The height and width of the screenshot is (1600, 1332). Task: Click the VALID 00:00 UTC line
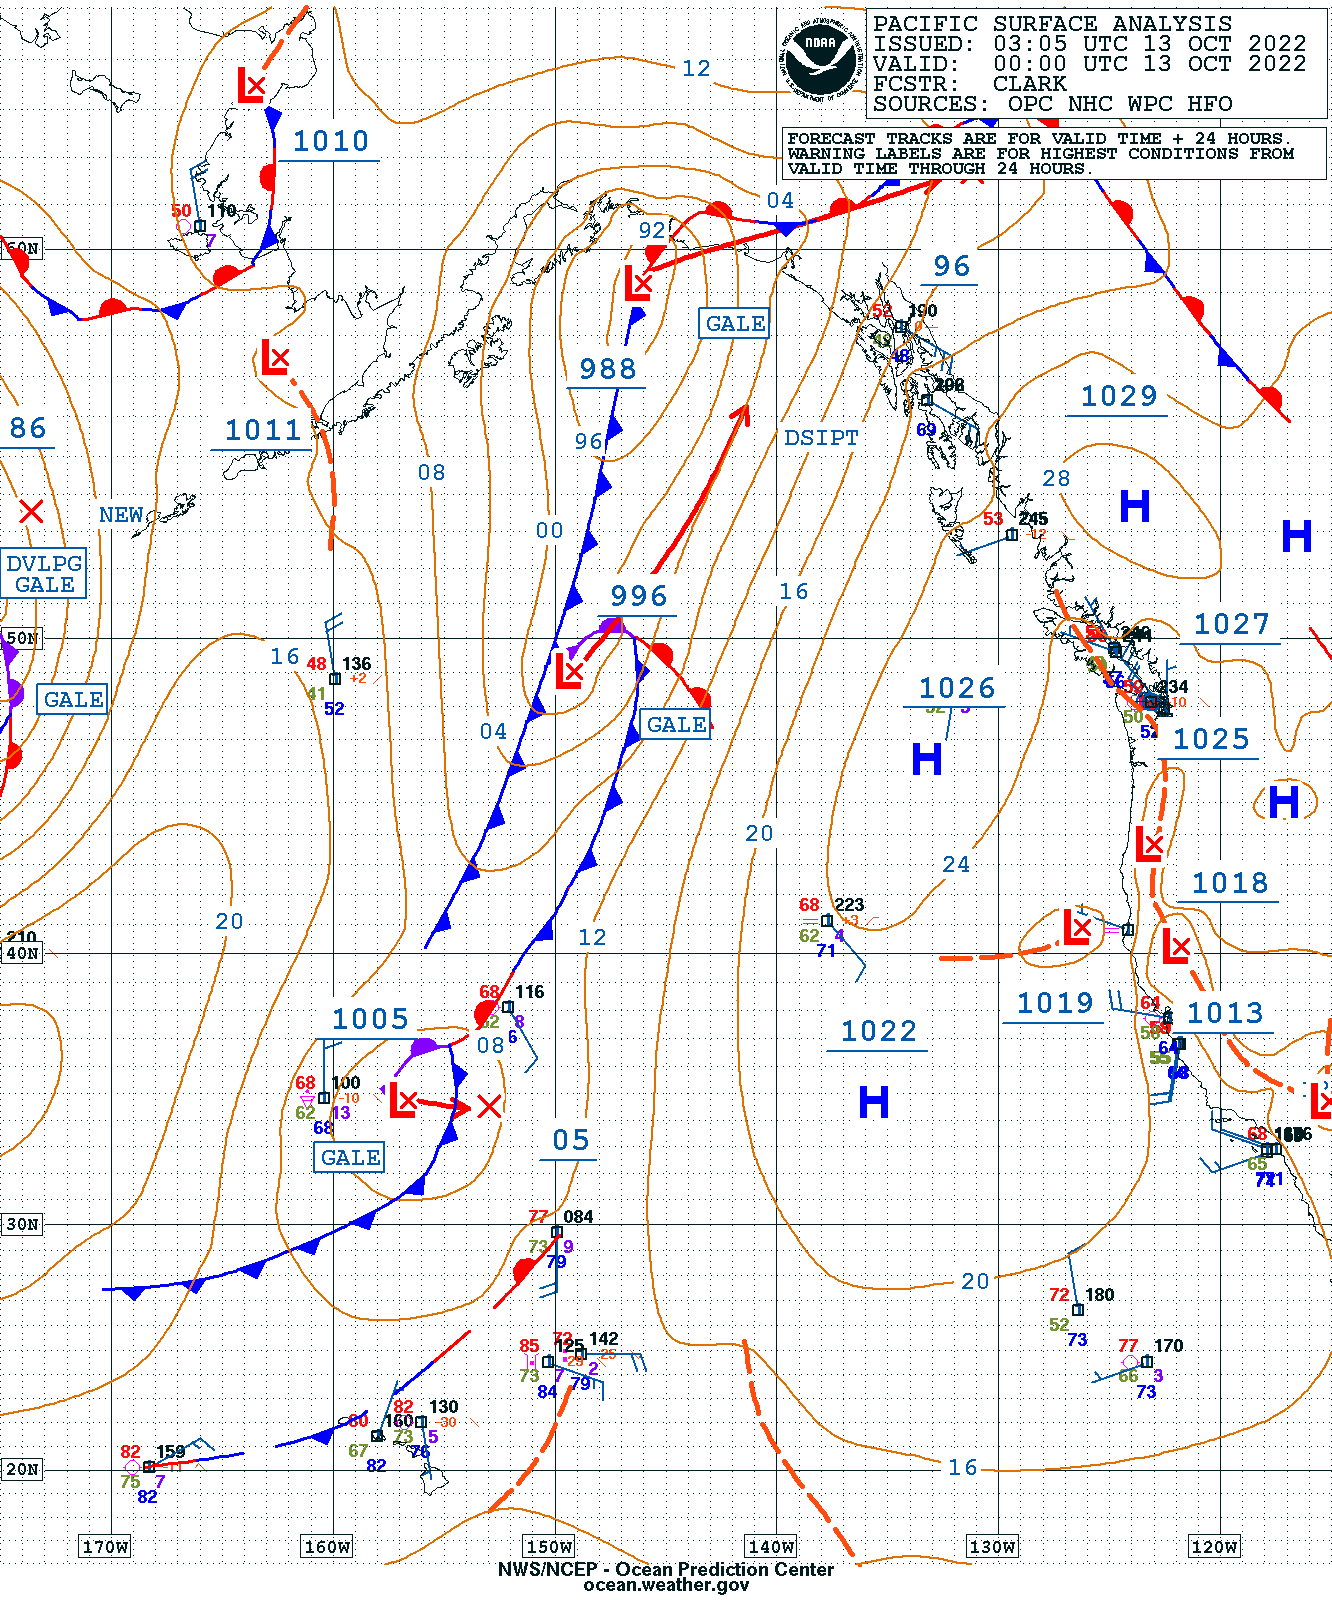(1090, 64)
